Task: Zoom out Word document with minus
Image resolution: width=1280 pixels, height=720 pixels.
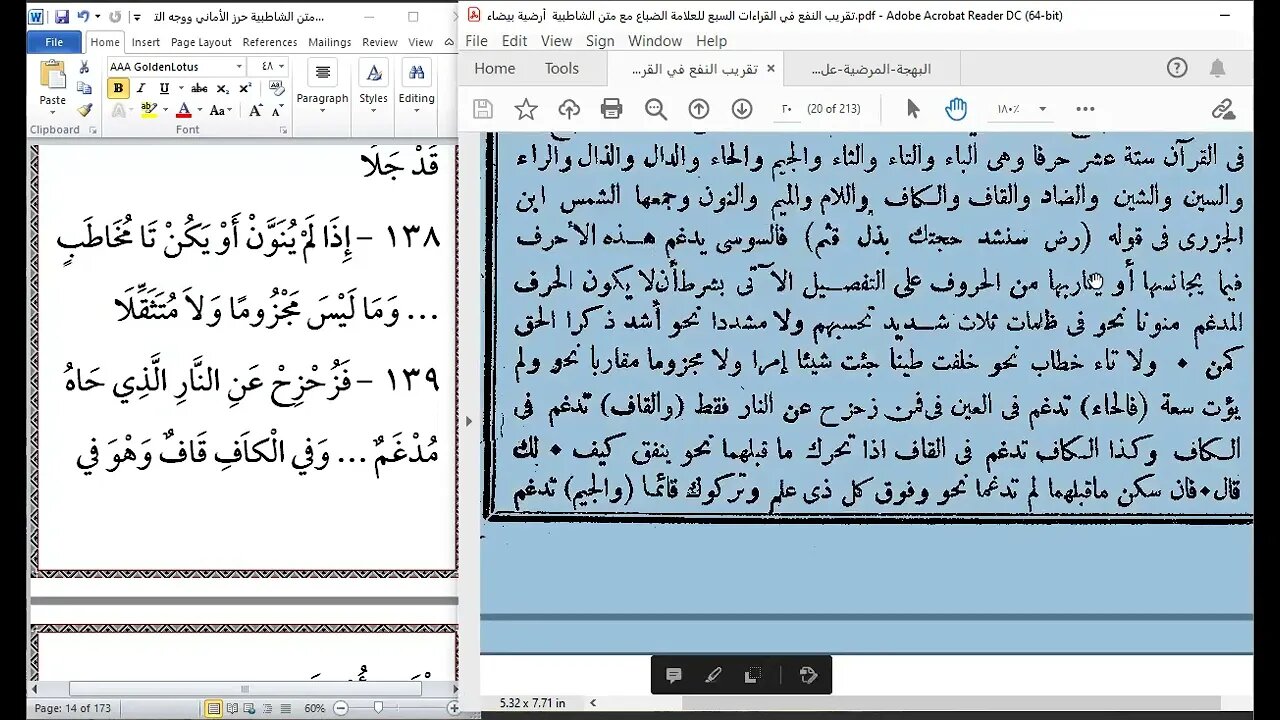Action: [x=341, y=708]
